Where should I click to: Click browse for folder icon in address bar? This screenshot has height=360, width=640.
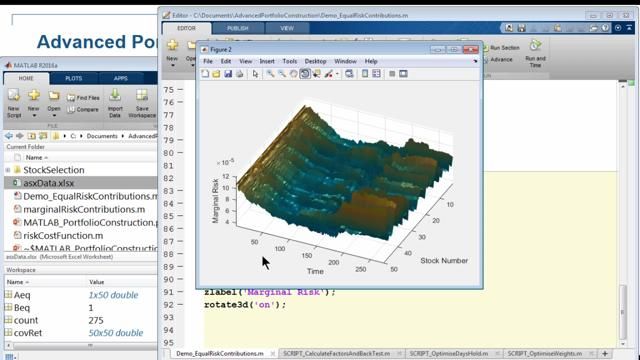[x=43, y=136]
